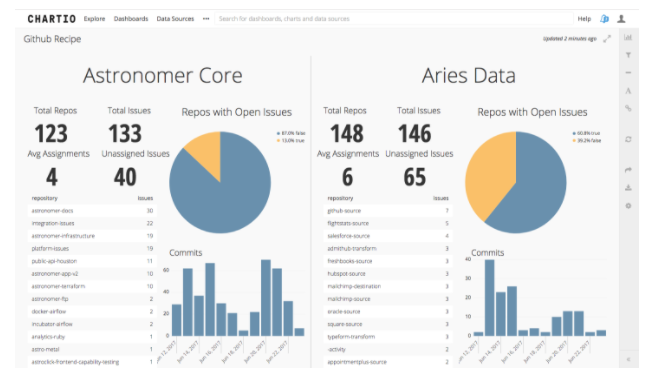Select the mailchimp-source row
This screenshot has height=380, width=648.
tap(388, 299)
